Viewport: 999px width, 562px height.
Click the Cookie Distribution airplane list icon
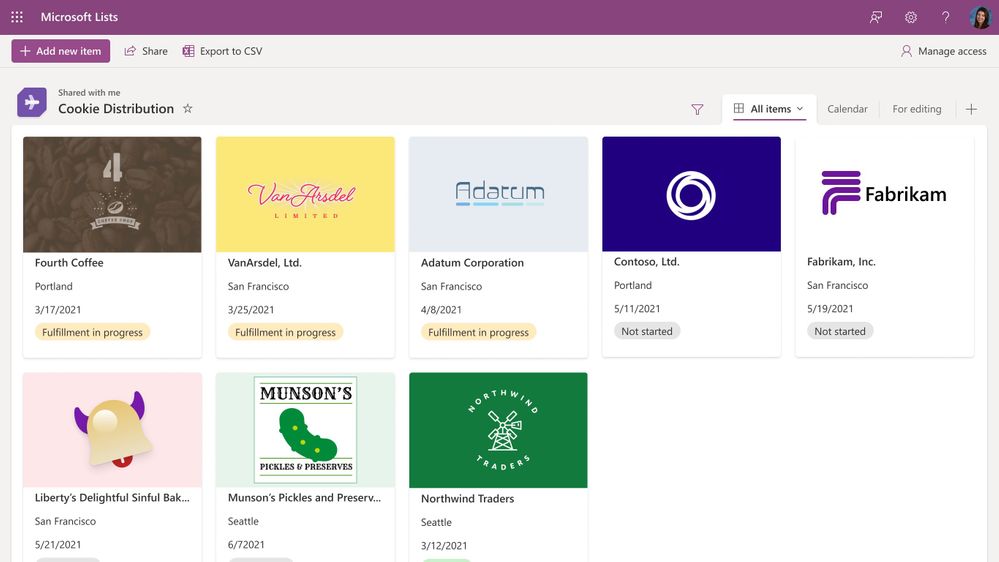click(x=31, y=102)
